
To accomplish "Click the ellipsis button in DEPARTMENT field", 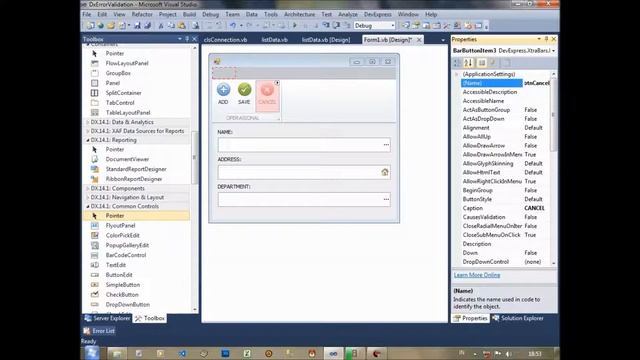I will click(x=386, y=200).
